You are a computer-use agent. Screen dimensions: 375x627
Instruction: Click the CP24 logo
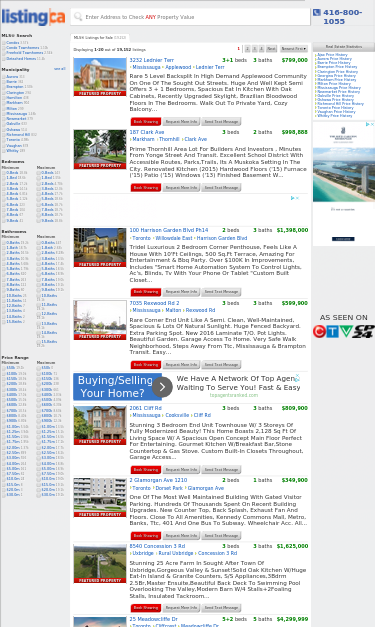click(x=363, y=331)
